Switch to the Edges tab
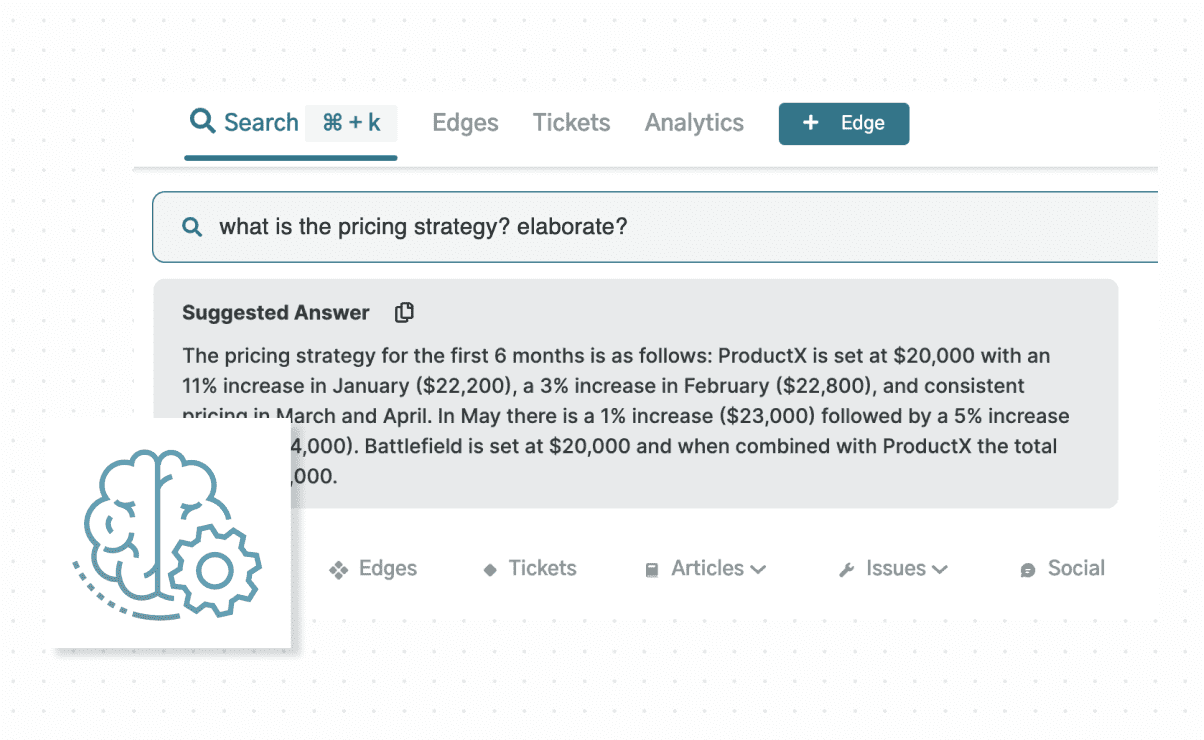The width and height of the screenshot is (1204, 740). [x=465, y=123]
